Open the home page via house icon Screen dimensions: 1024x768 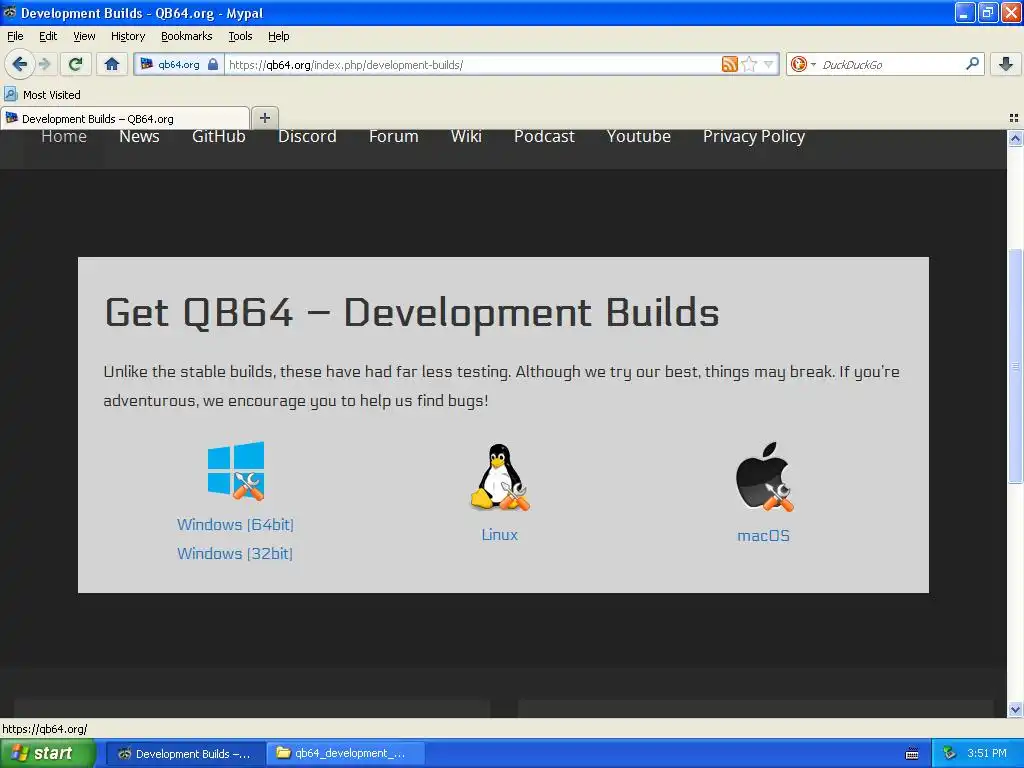[112, 64]
